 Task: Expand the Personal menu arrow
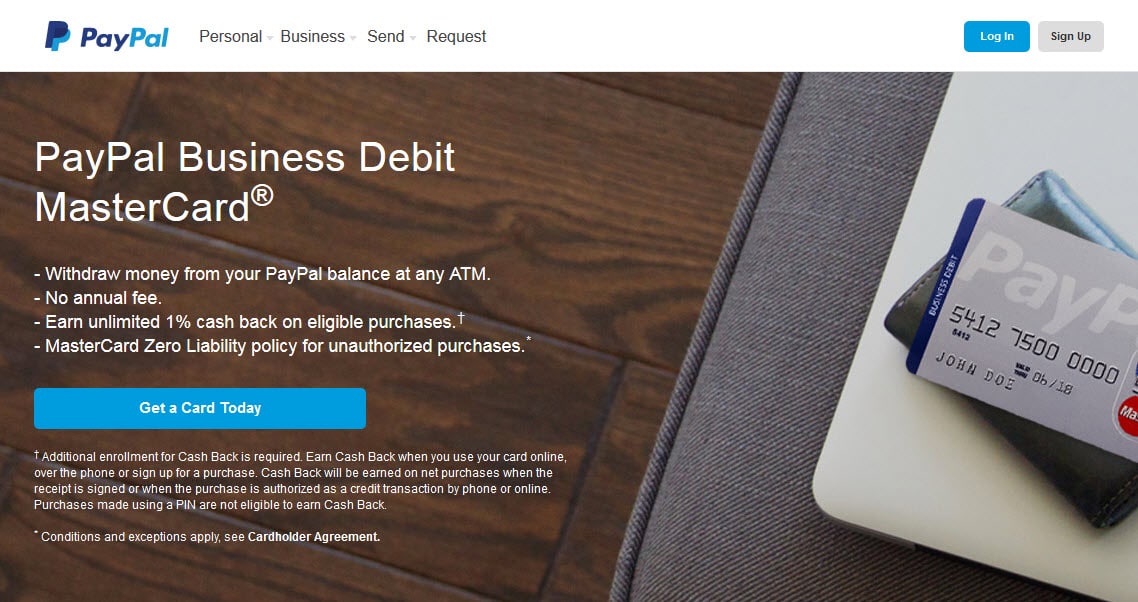click(x=269, y=38)
